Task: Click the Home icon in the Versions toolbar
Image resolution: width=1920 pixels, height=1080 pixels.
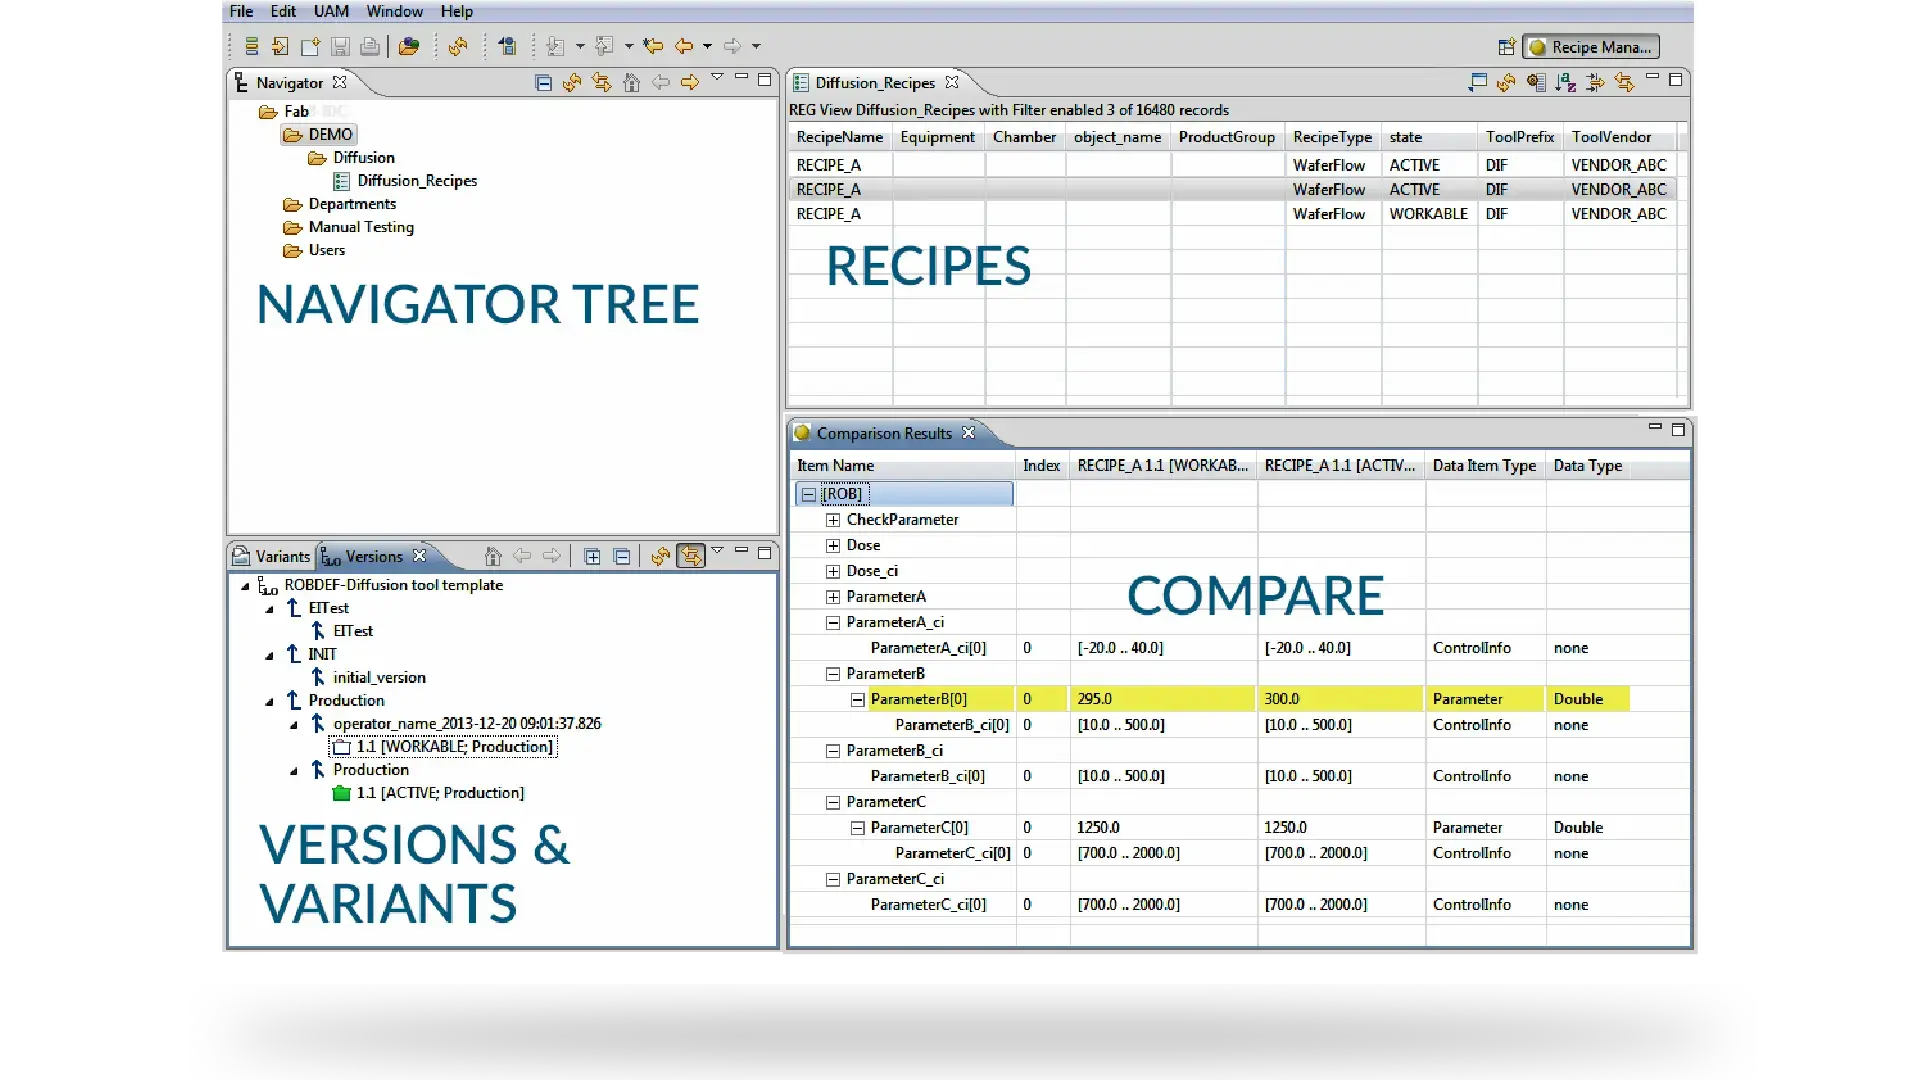Action: coord(492,556)
